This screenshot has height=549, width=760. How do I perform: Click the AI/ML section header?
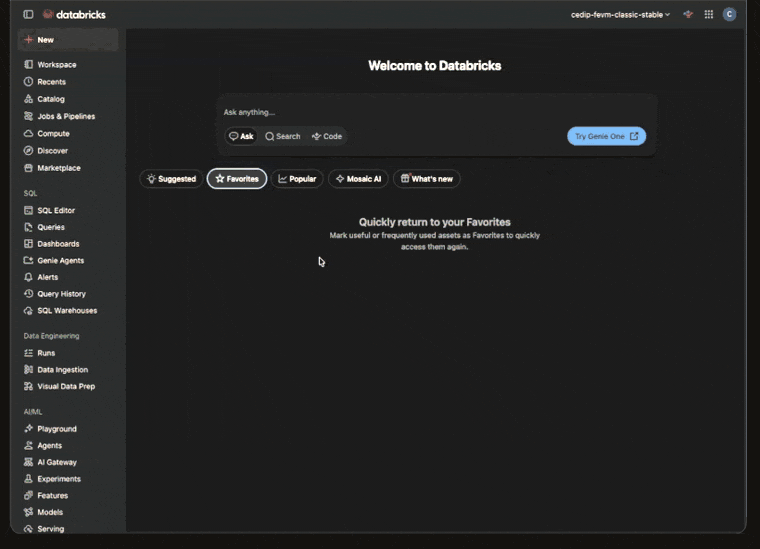coord(33,412)
